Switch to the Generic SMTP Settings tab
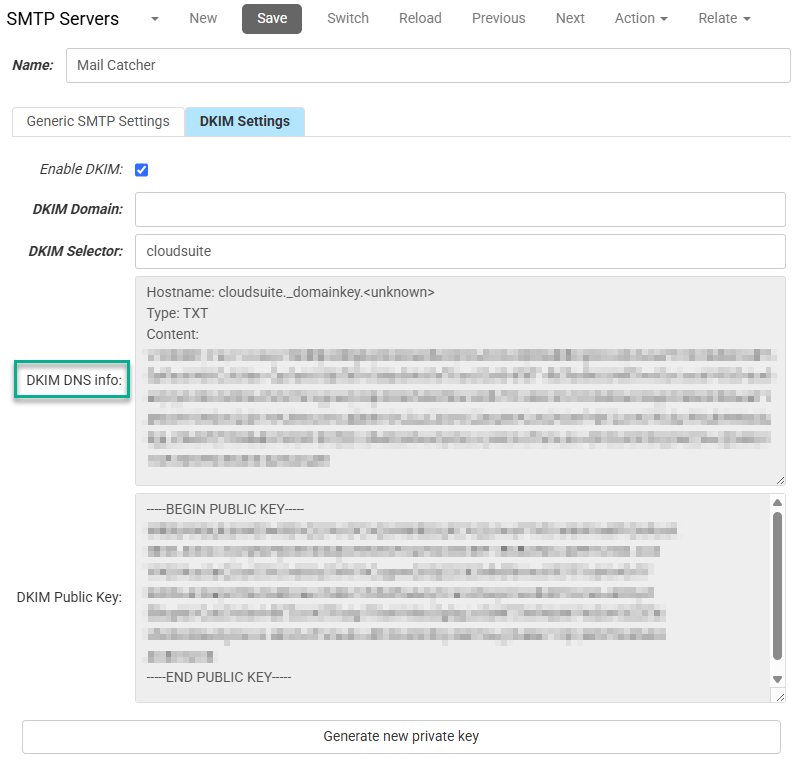This screenshot has width=794, height=759. (98, 121)
